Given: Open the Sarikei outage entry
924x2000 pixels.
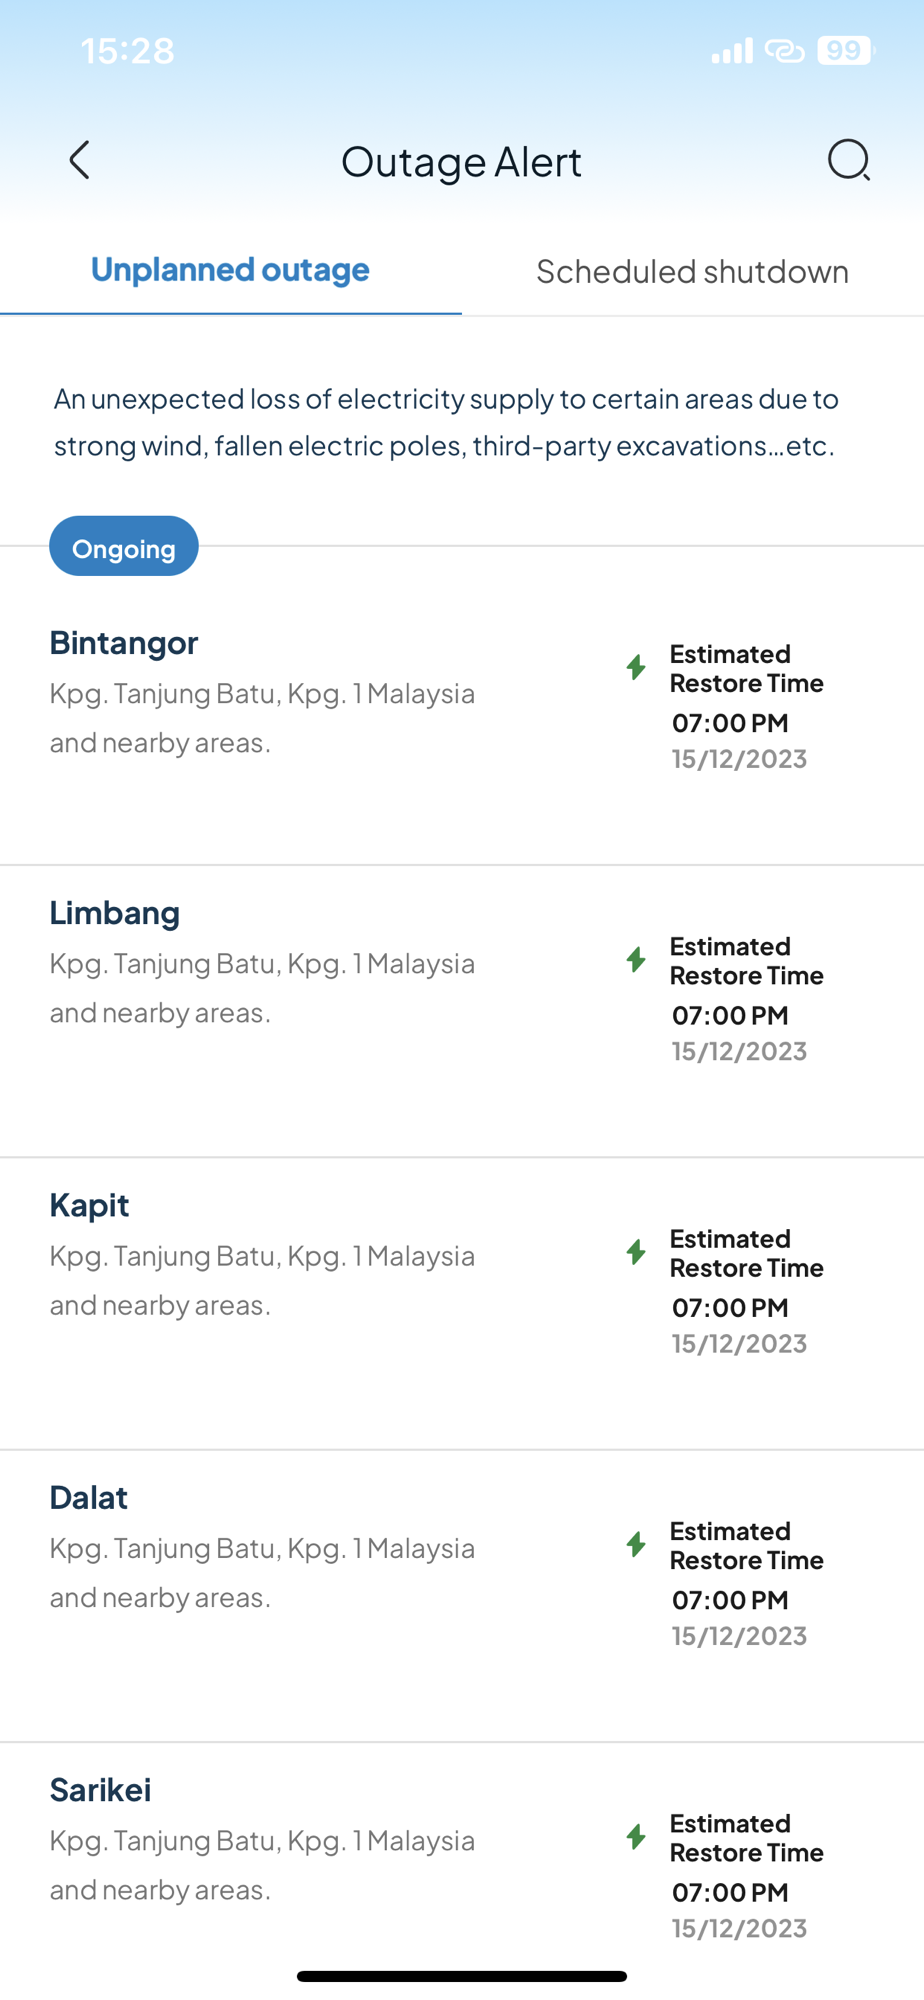Looking at the screenshot, I should tap(101, 1790).
